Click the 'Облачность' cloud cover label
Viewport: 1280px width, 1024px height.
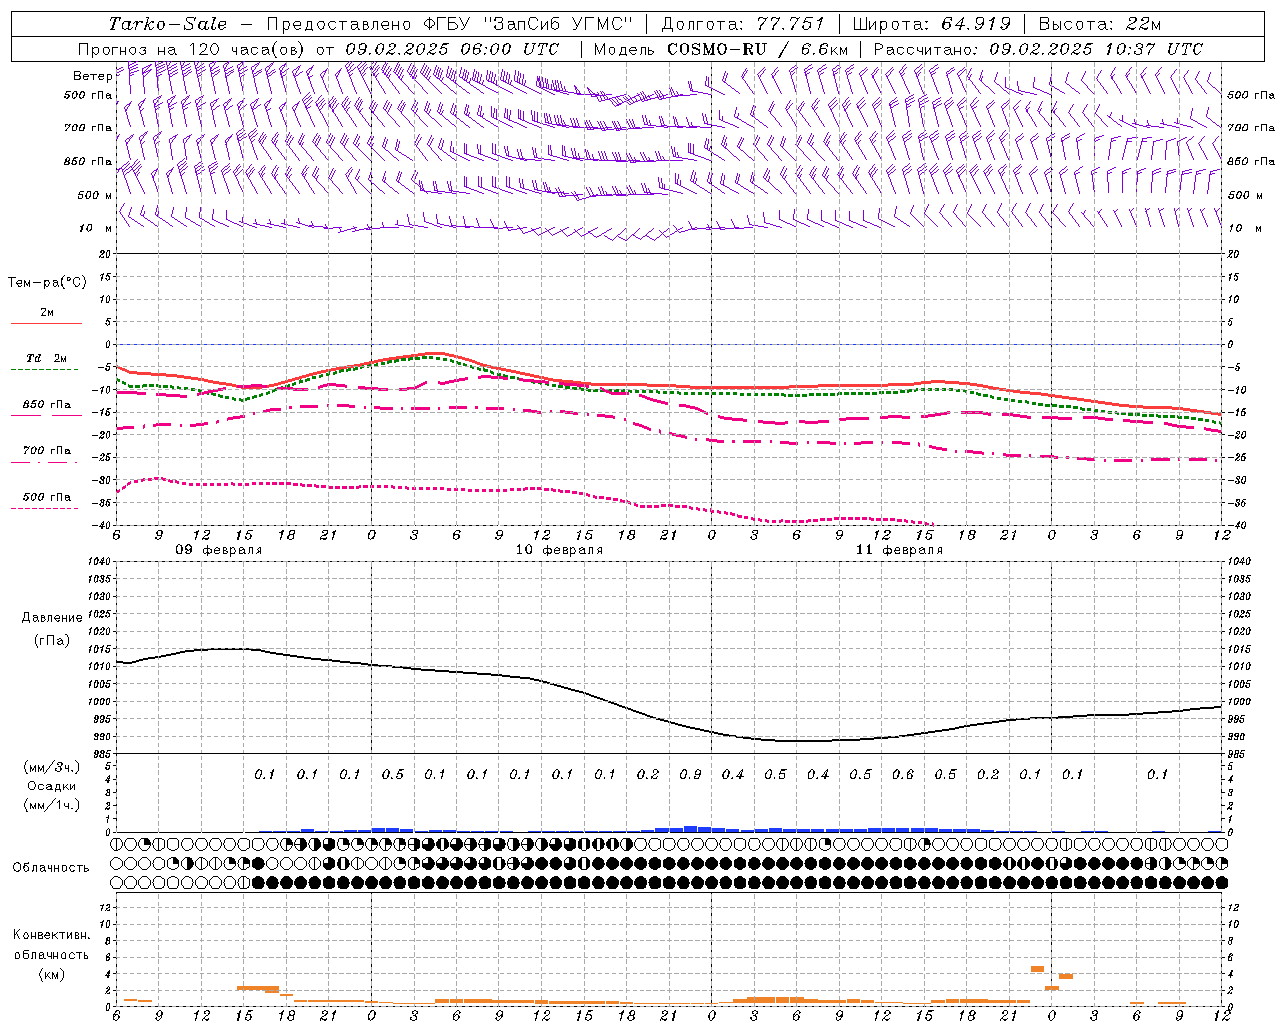click(x=51, y=868)
